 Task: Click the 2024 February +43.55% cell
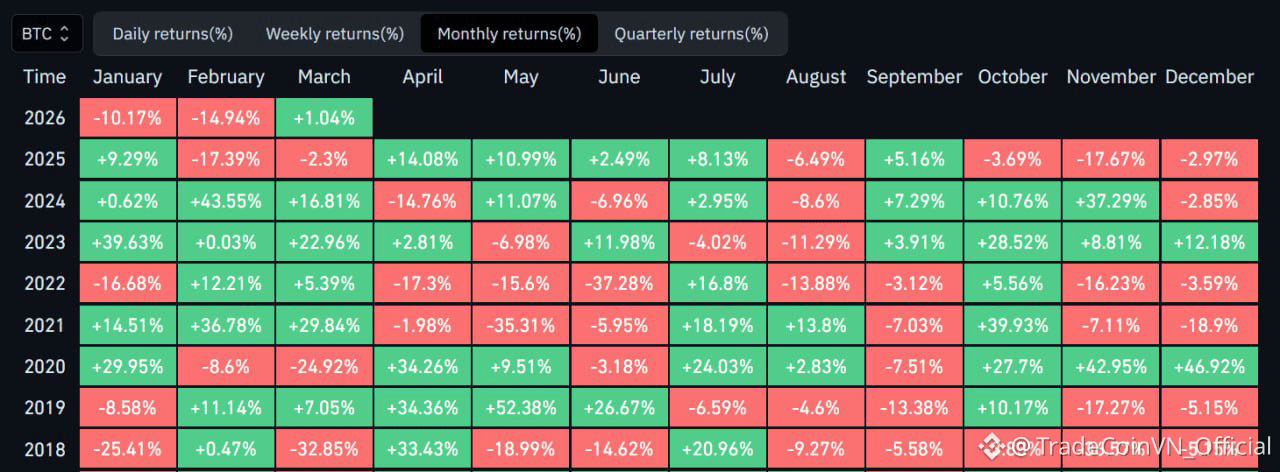click(x=225, y=201)
